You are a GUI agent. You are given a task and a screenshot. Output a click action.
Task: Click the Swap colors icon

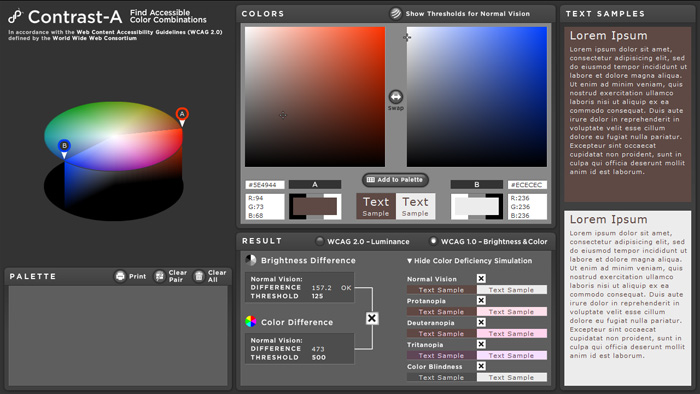click(x=396, y=97)
